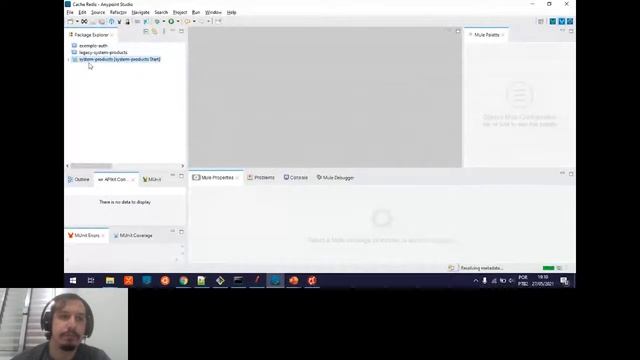Image resolution: width=640 pixels, height=360 pixels.
Task: Open File Explorer from the taskbar
Action: (110, 281)
